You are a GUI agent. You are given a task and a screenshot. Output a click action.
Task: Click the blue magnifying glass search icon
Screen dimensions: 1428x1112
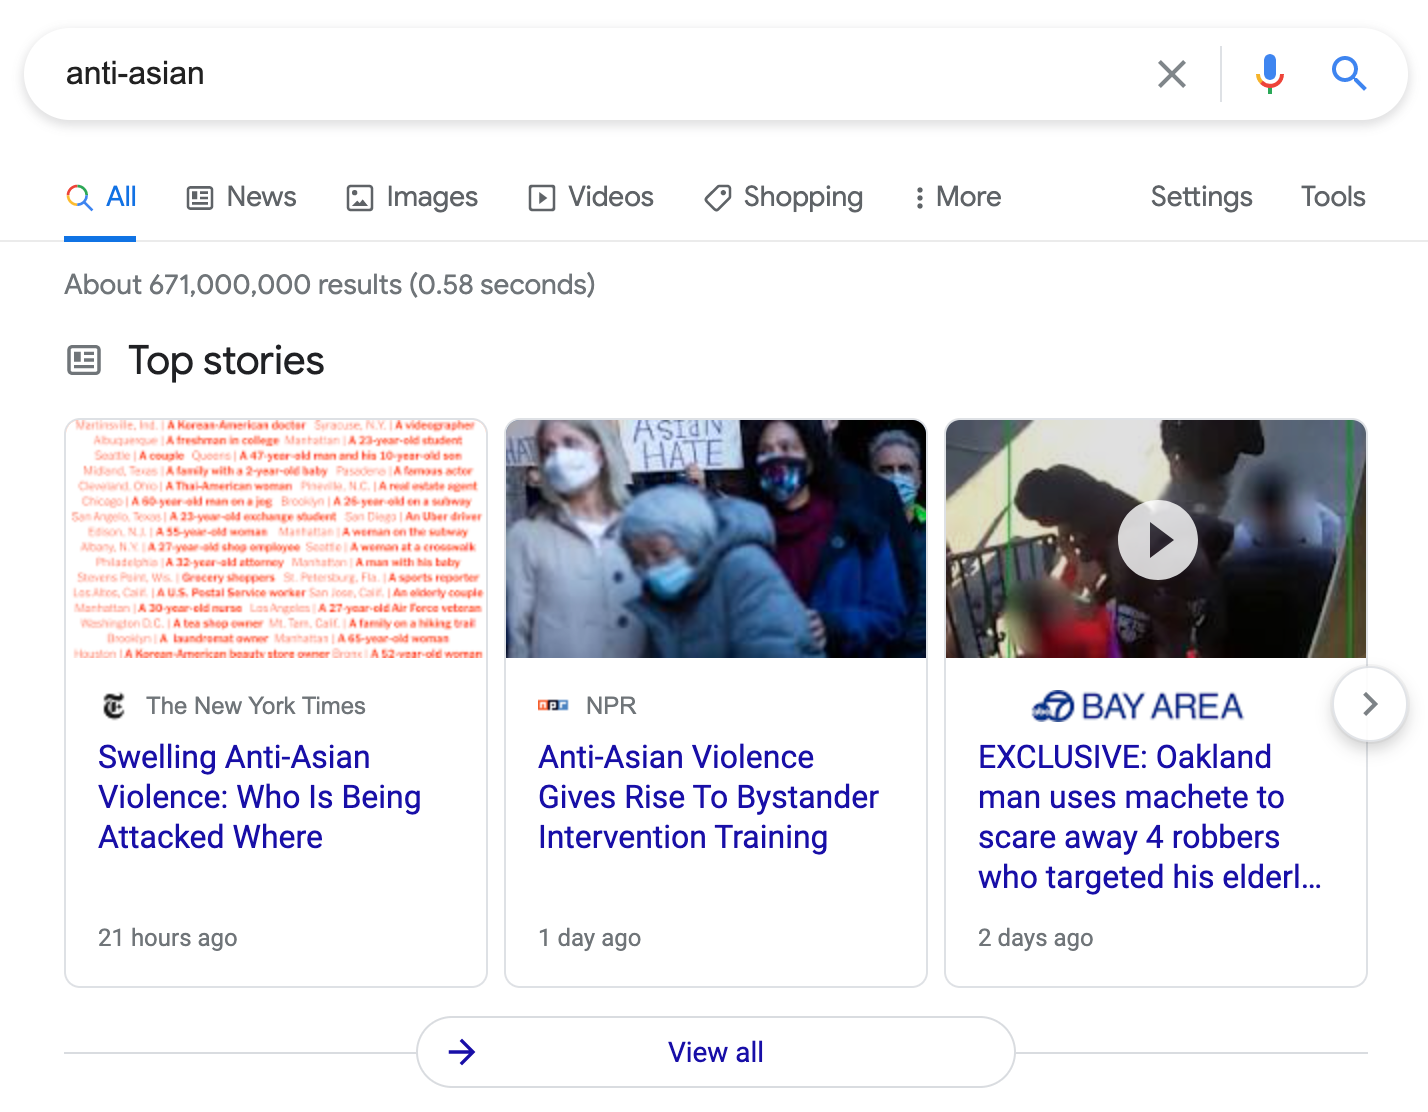(1348, 74)
